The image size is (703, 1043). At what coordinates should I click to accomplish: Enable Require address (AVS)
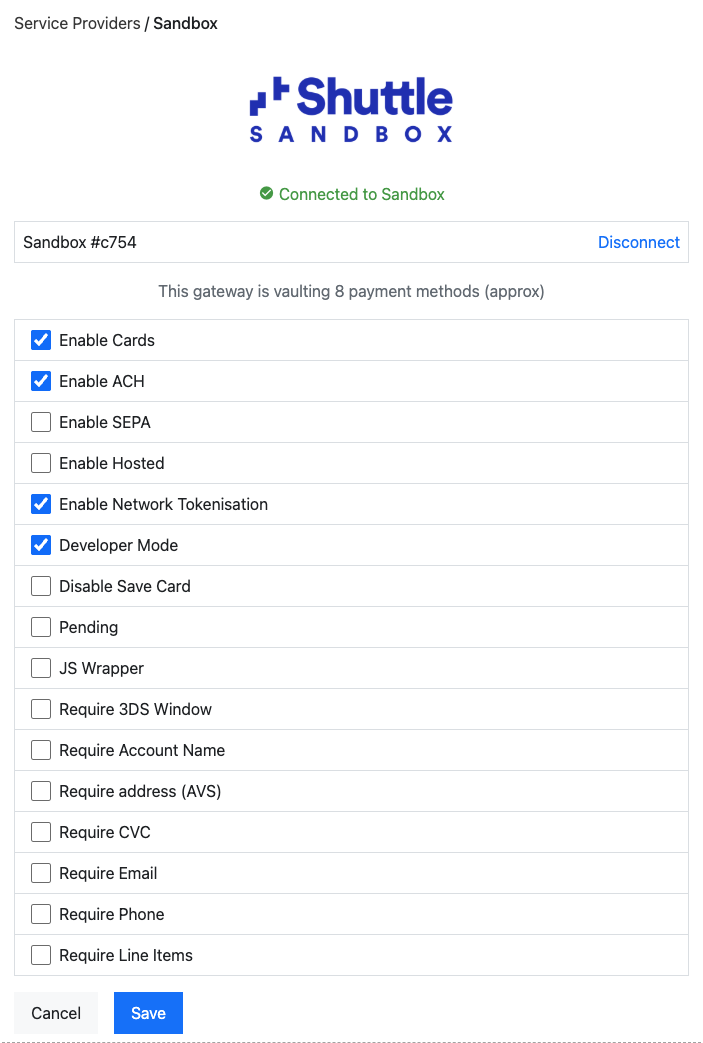(41, 791)
